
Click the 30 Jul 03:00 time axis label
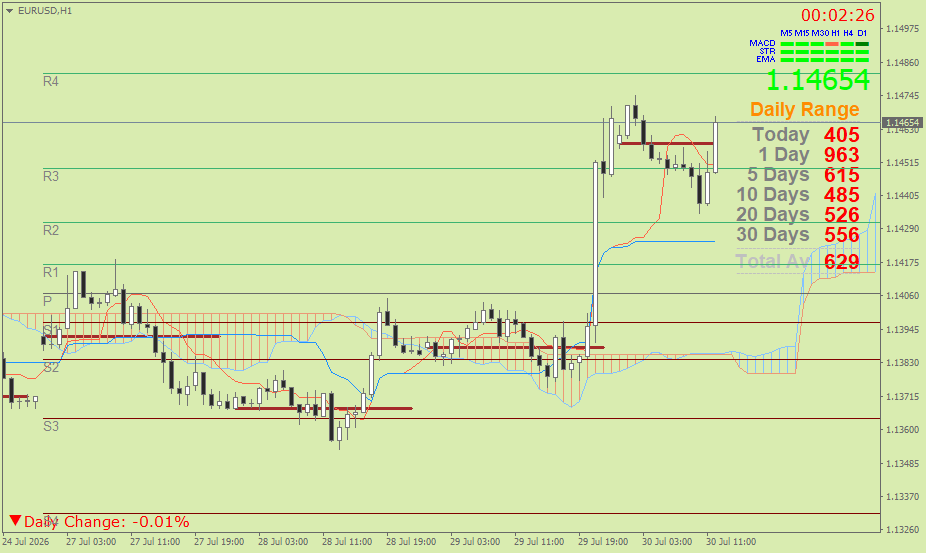(x=667, y=542)
